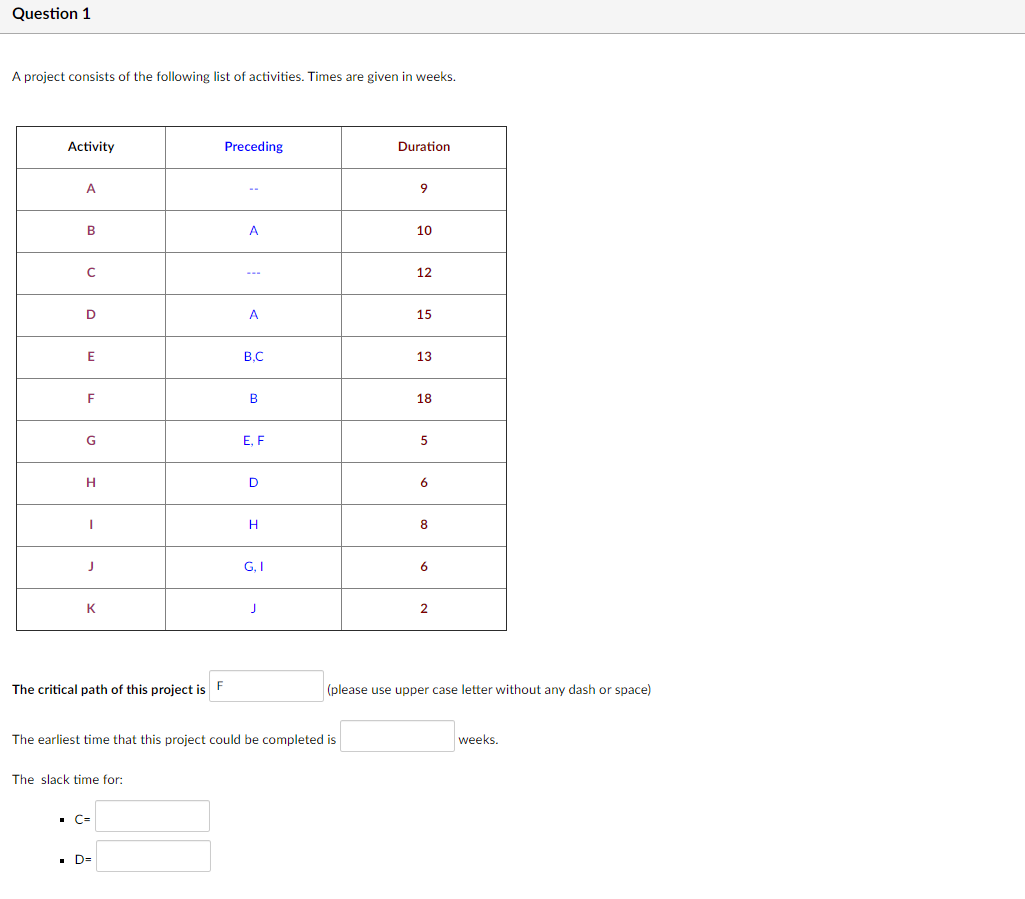The image size is (1025, 899).
Task: Select the duration 18 for activity F
Action: pyautogui.click(x=423, y=398)
